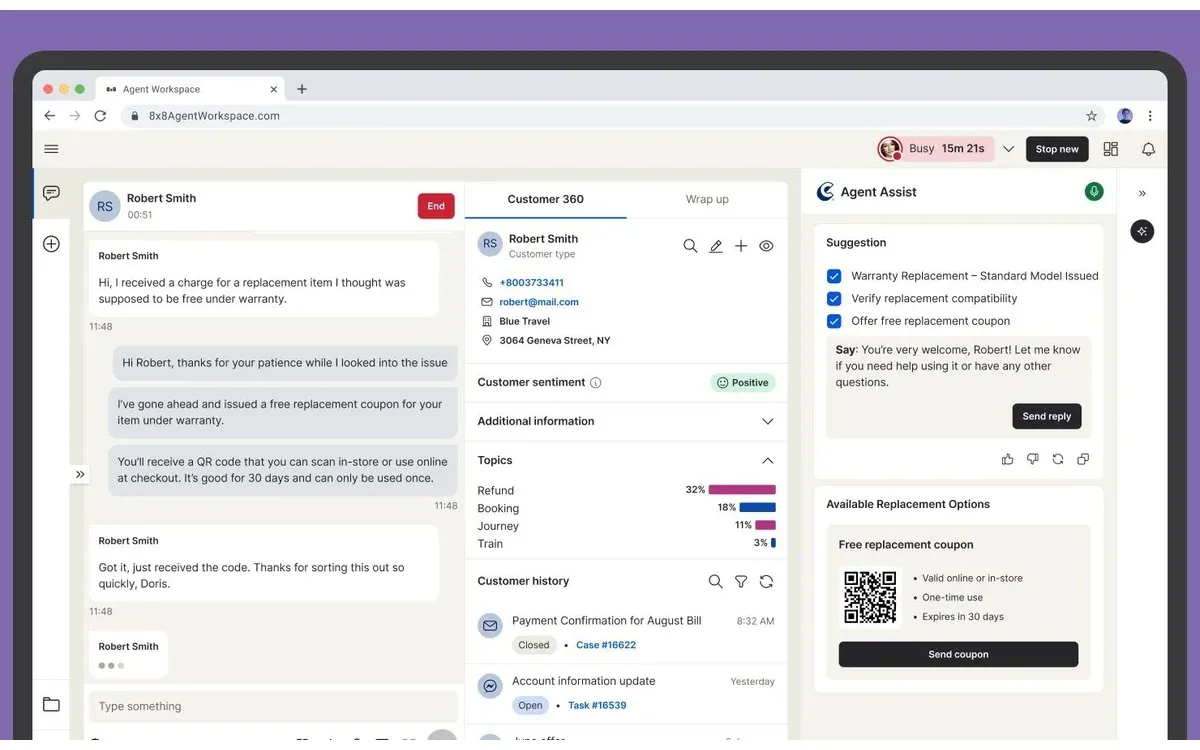Screen dimensions: 1200x750
Task: Expand Additional information section
Action: coord(767,422)
